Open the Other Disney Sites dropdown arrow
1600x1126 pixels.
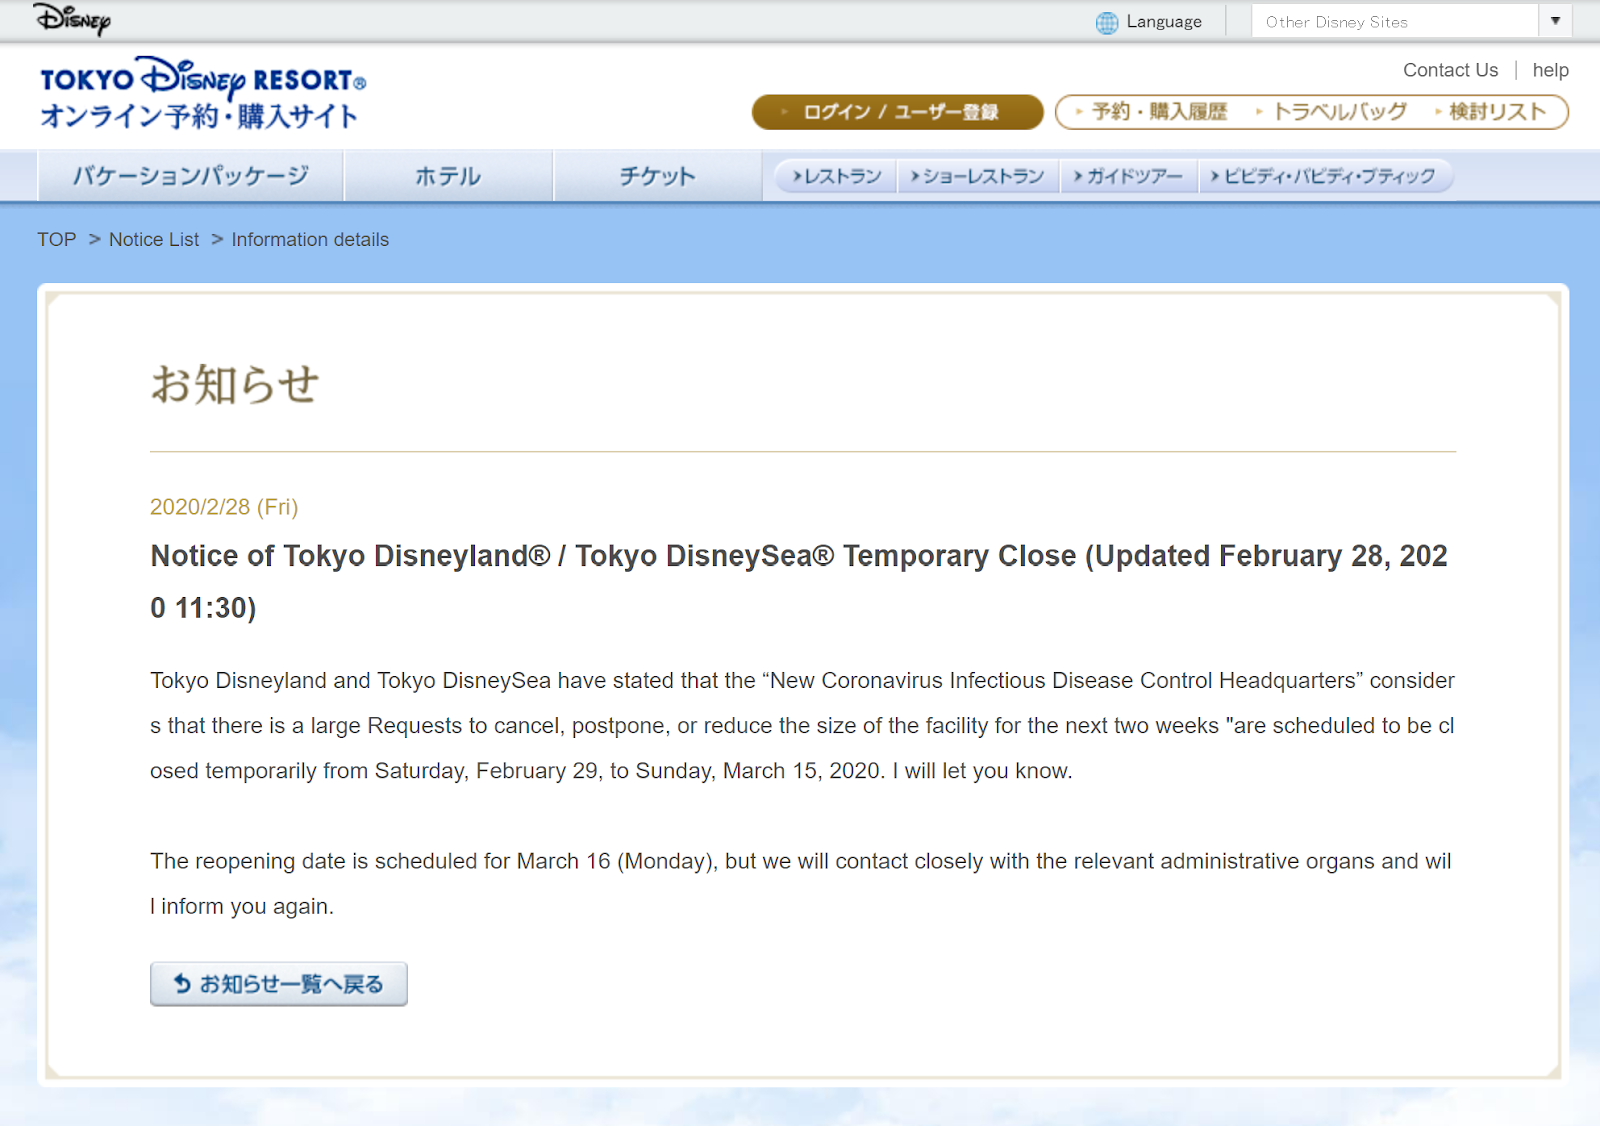point(1554,21)
